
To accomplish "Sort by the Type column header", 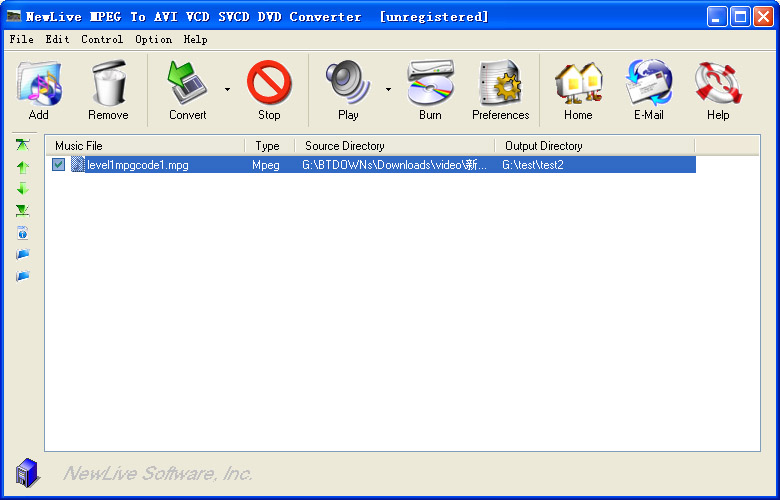I will 270,146.
